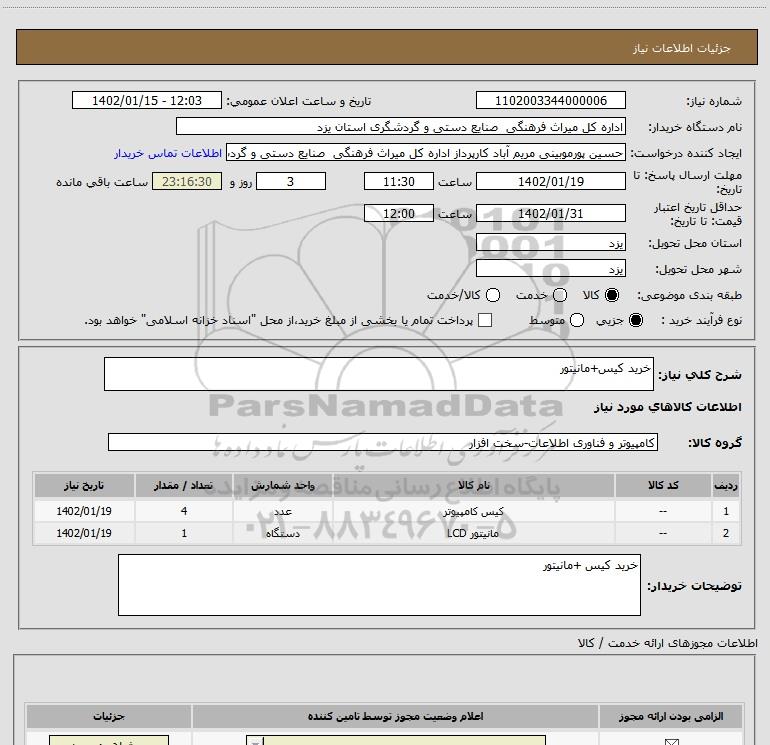Click the واحد شمارش column header
This screenshot has width=770, height=745.
point(283,485)
